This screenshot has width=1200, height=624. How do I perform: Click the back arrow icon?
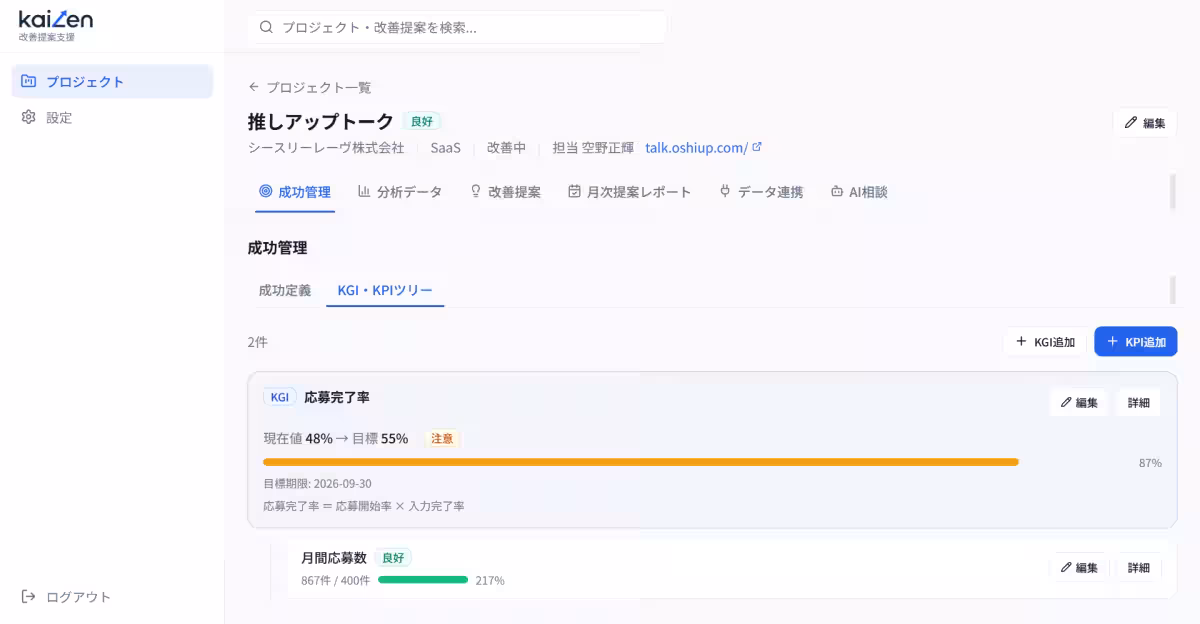(254, 88)
